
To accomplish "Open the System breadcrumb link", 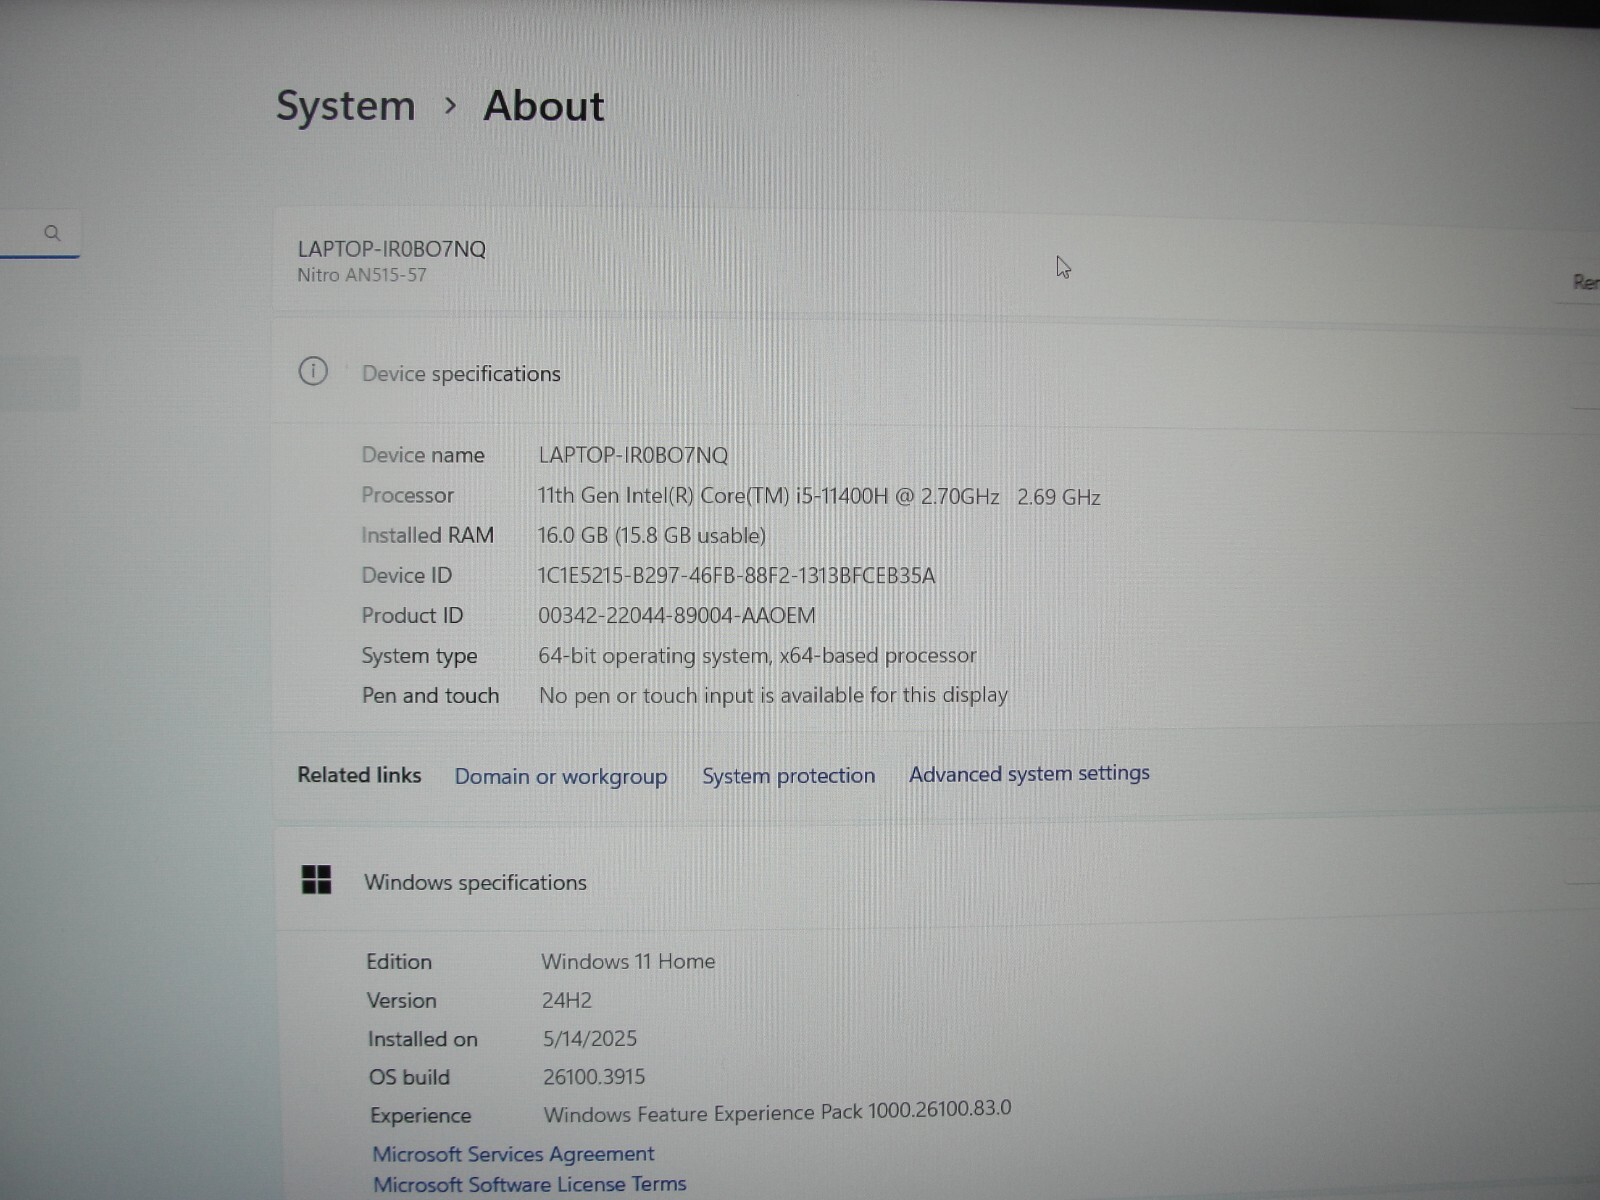I will tap(345, 106).
